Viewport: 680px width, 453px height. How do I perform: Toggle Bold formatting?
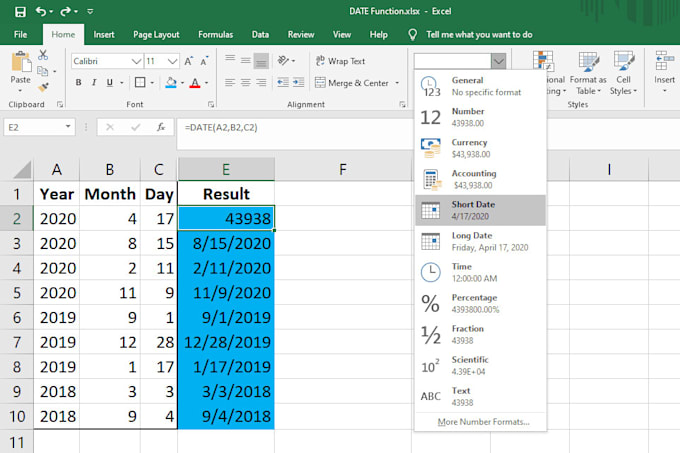coord(80,83)
